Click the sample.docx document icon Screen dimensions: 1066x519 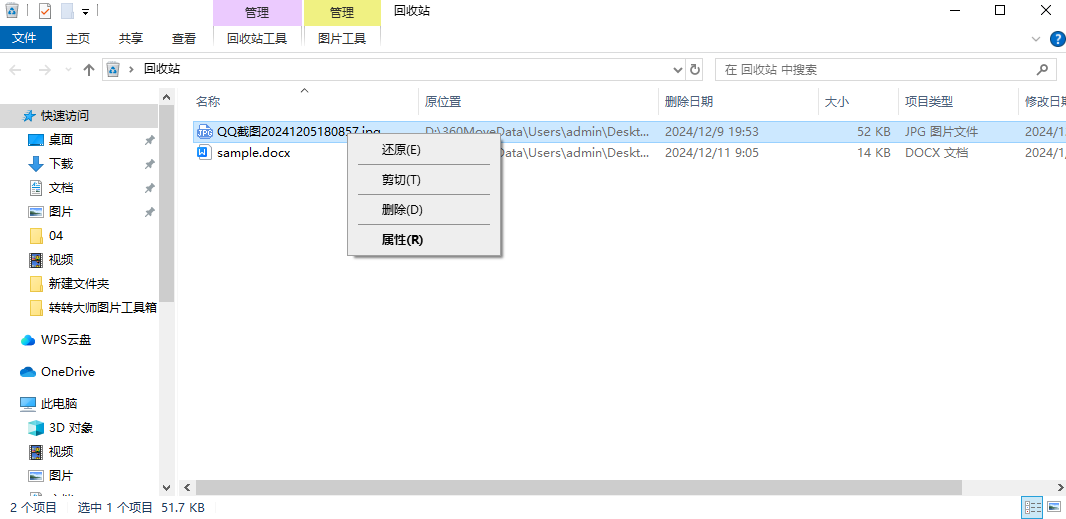coord(204,152)
